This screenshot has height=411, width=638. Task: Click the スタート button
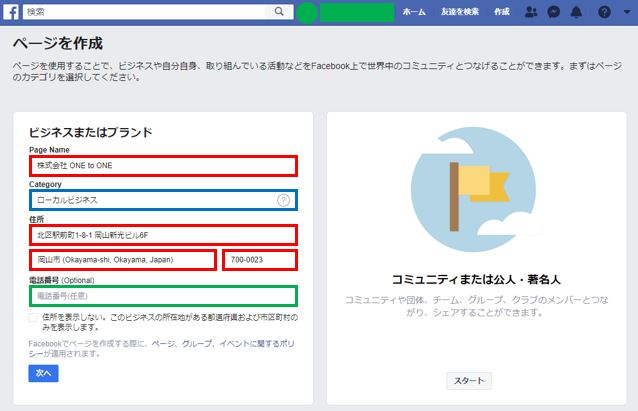(469, 381)
